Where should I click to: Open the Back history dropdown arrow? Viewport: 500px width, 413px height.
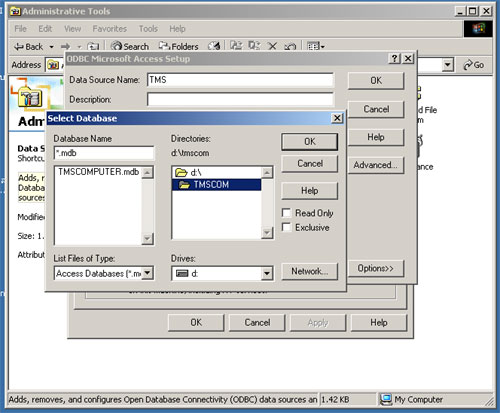(51, 47)
